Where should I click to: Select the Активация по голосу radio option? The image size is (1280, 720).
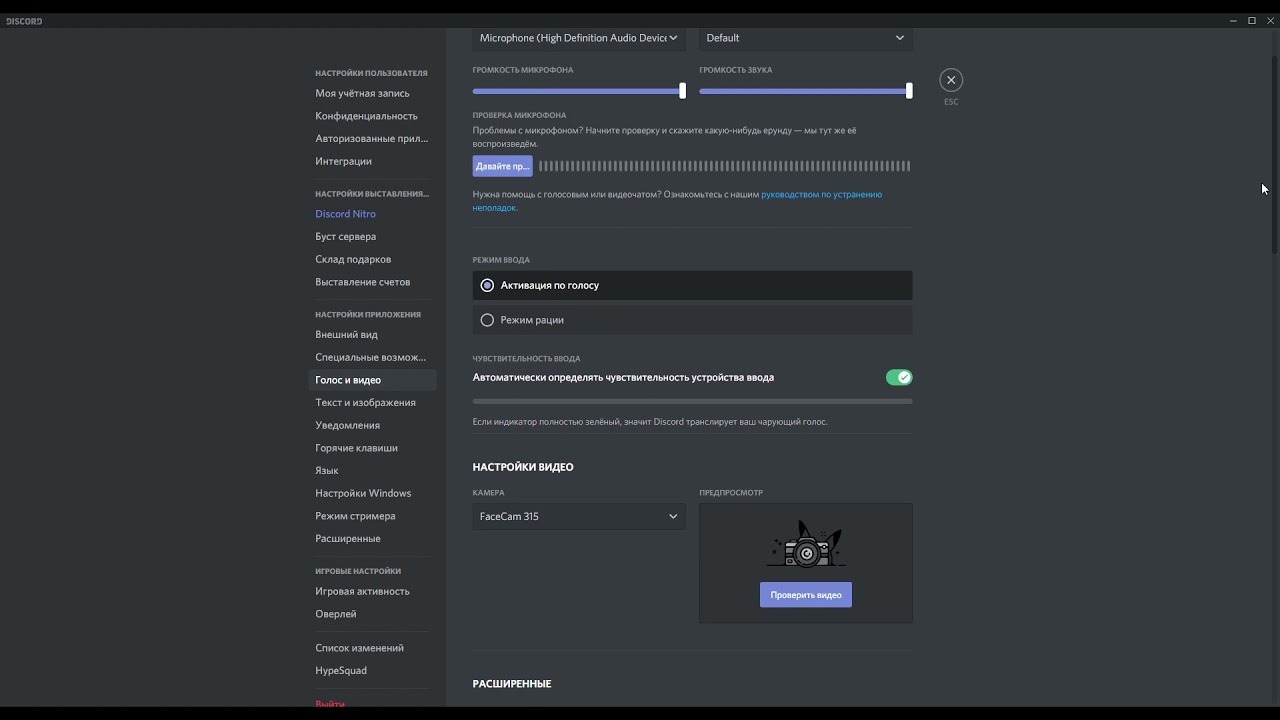(x=692, y=285)
